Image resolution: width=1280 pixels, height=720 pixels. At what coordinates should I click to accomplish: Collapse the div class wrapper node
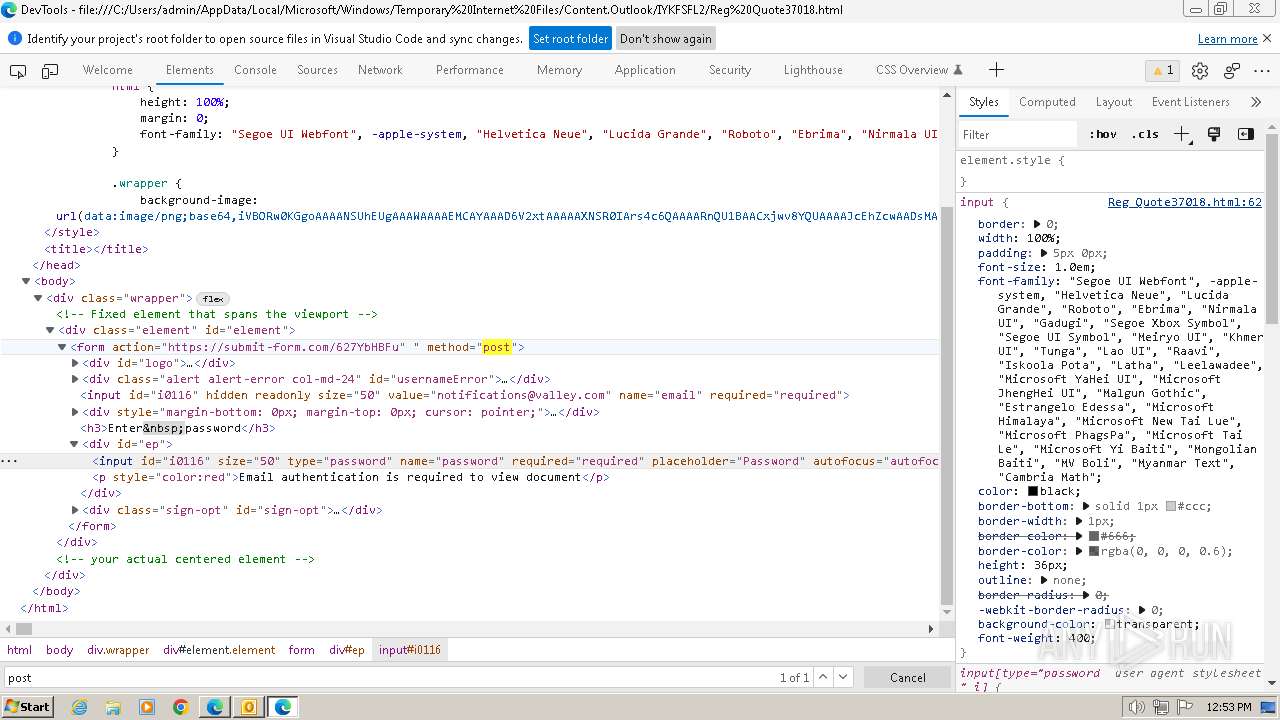point(38,298)
